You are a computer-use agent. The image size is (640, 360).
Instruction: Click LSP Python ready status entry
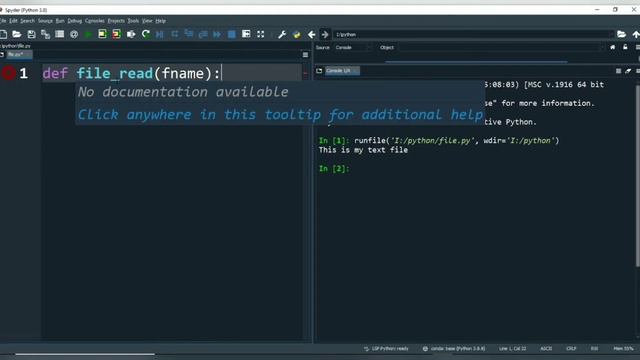[x=386, y=349]
